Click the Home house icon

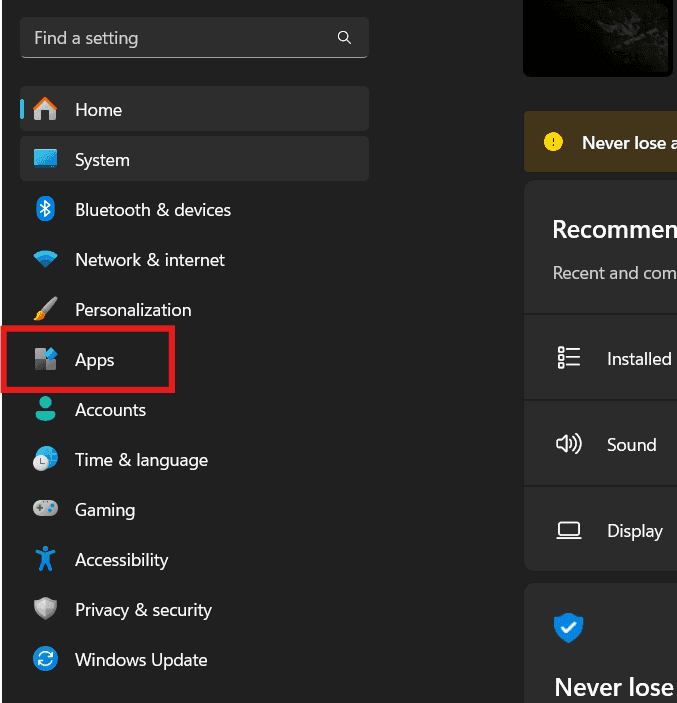[x=45, y=109]
